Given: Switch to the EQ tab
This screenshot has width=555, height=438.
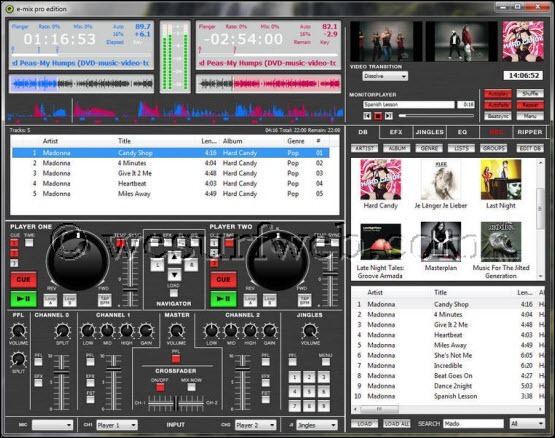Looking at the screenshot, I should point(462,132).
